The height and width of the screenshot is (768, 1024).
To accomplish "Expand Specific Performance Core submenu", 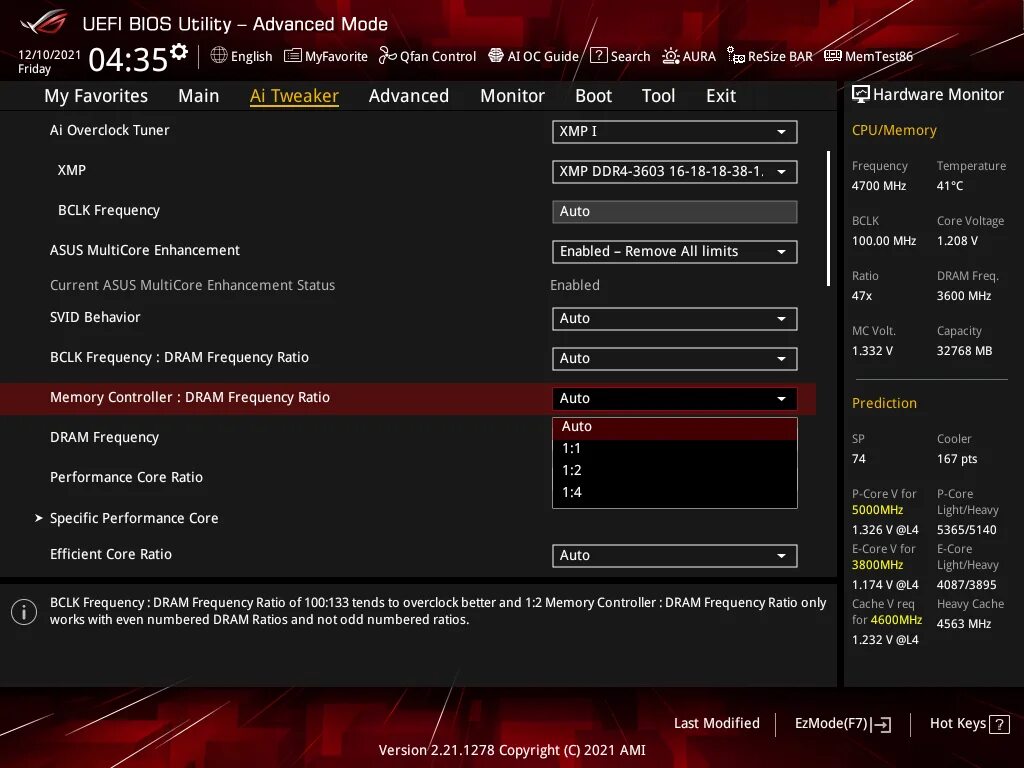I will (134, 518).
